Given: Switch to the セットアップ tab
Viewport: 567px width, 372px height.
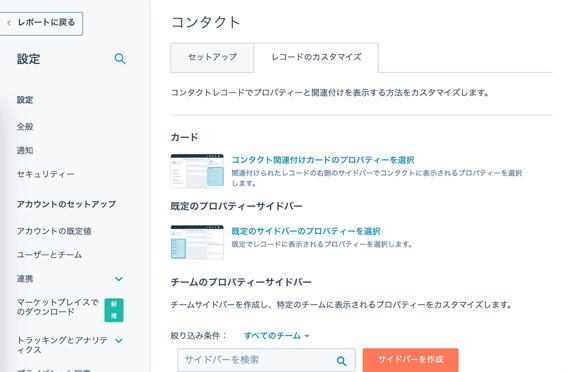Looking at the screenshot, I should click(x=212, y=57).
